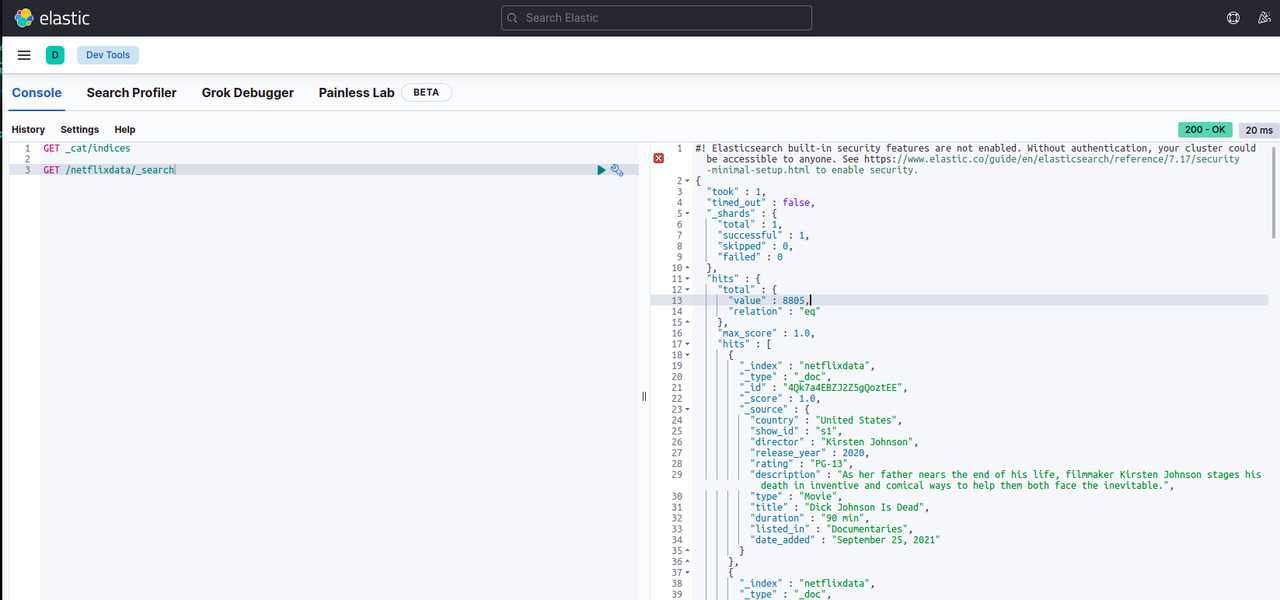
Task: Collapse the hits array at line 17
Action: coord(687,344)
